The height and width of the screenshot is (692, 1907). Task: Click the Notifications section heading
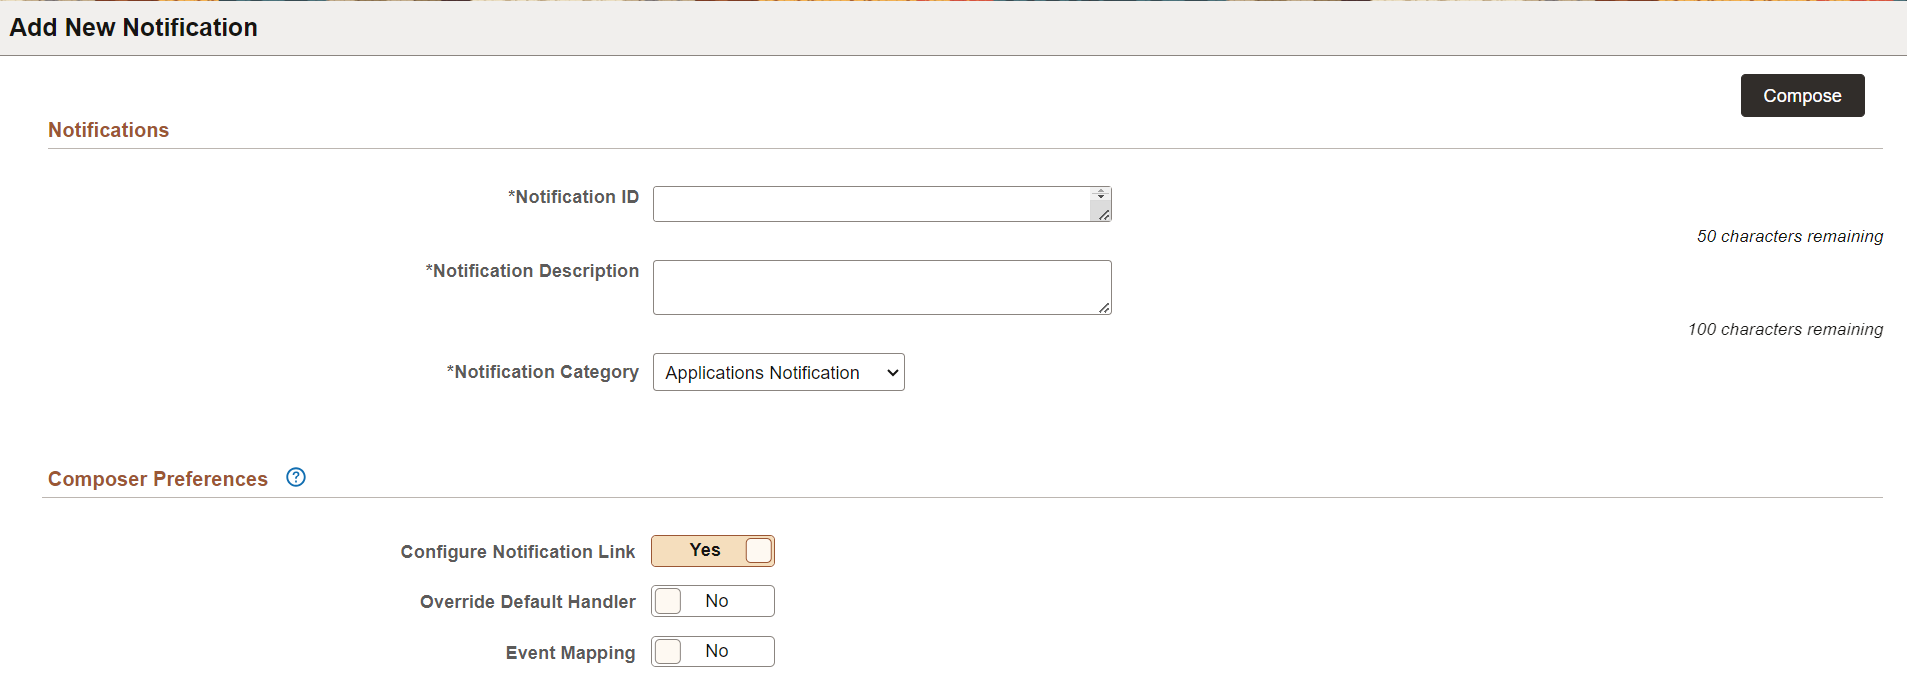109,130
